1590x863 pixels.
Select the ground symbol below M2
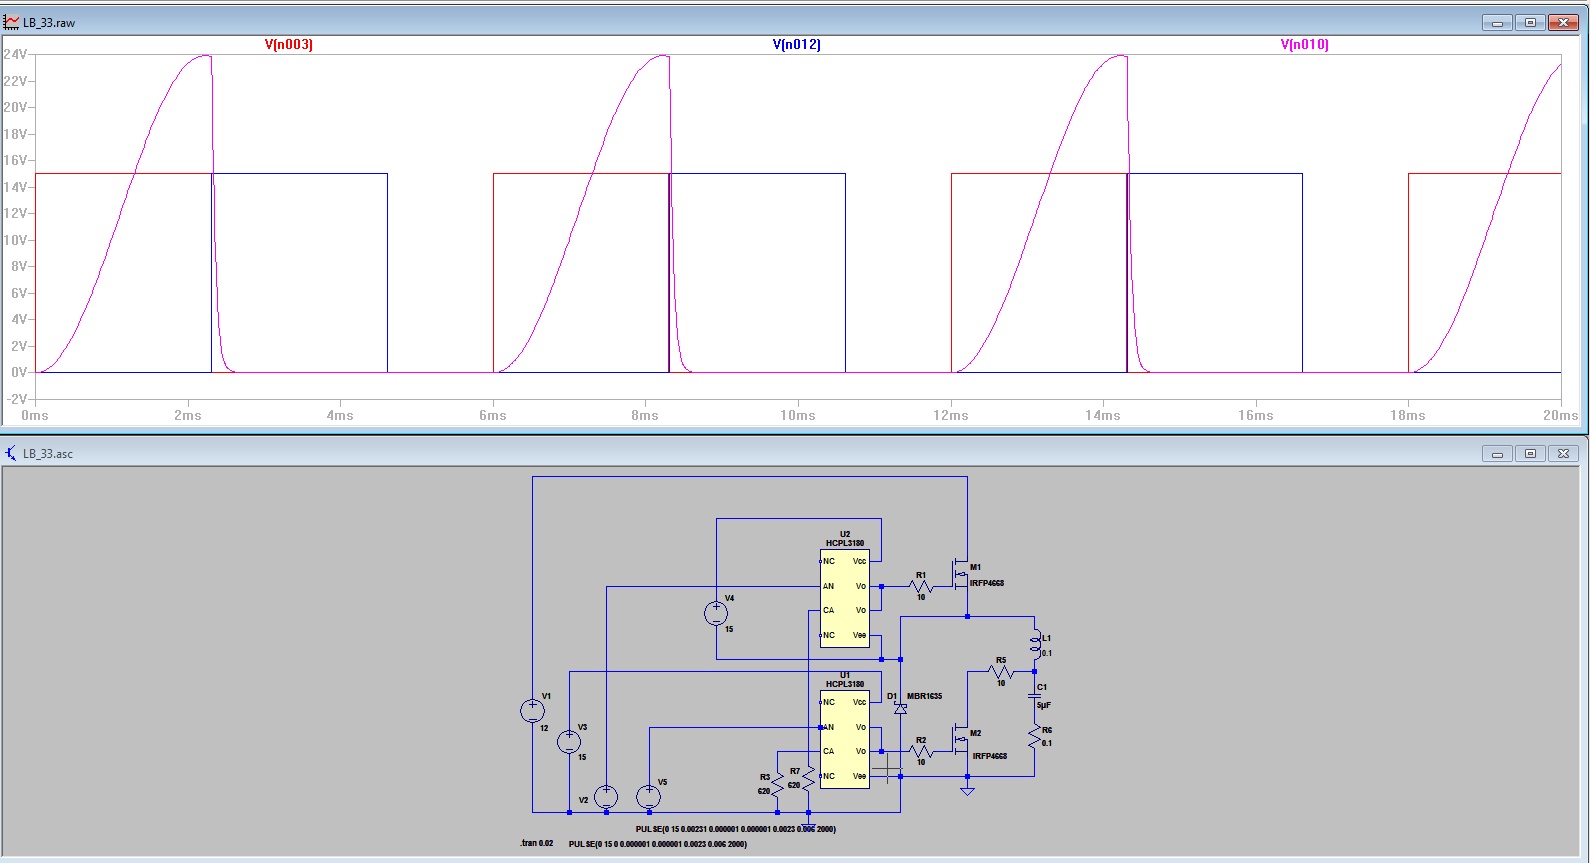967,790
